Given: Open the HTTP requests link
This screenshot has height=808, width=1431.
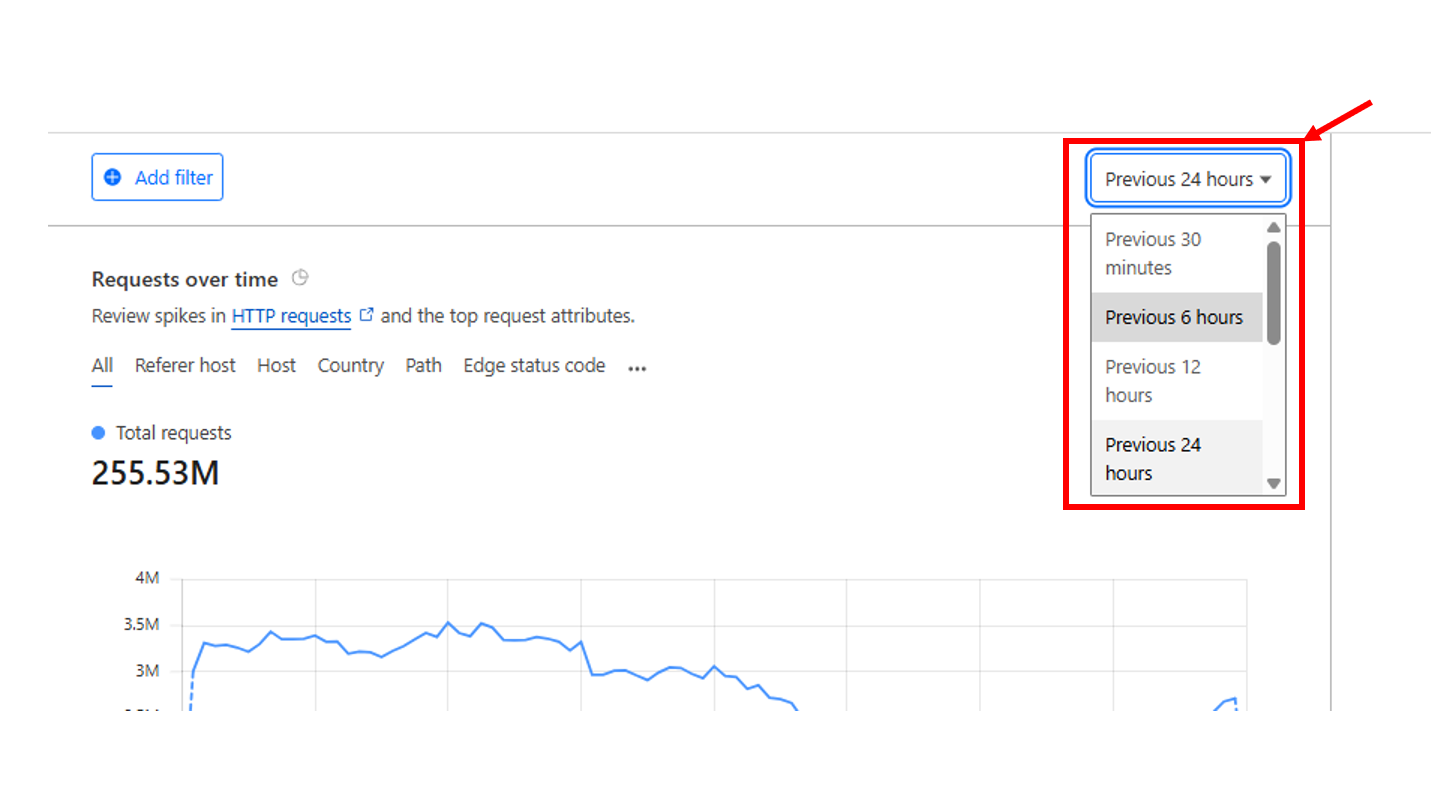Looking at the screenshot, I should point(291,316).
